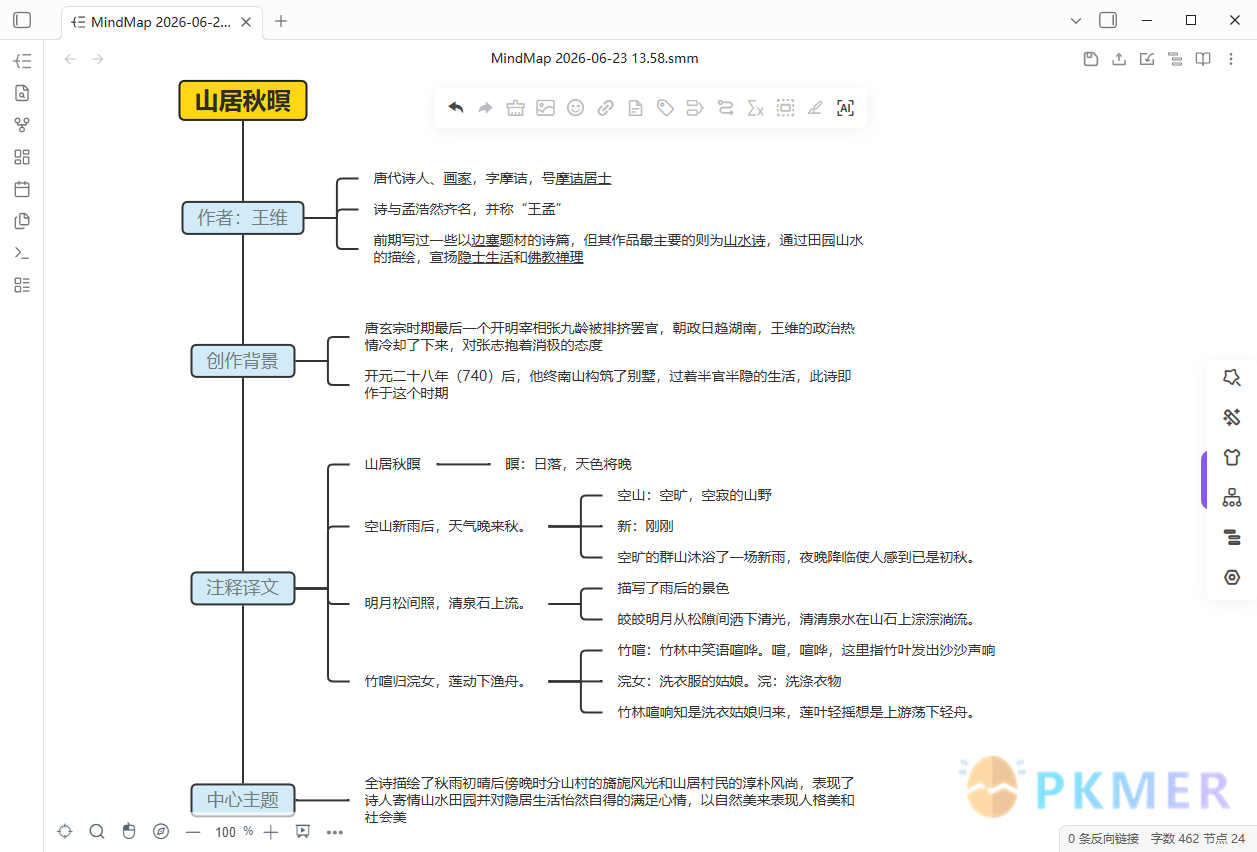
Task: Open the search magnifier in bottom bar
Action: 97,831
